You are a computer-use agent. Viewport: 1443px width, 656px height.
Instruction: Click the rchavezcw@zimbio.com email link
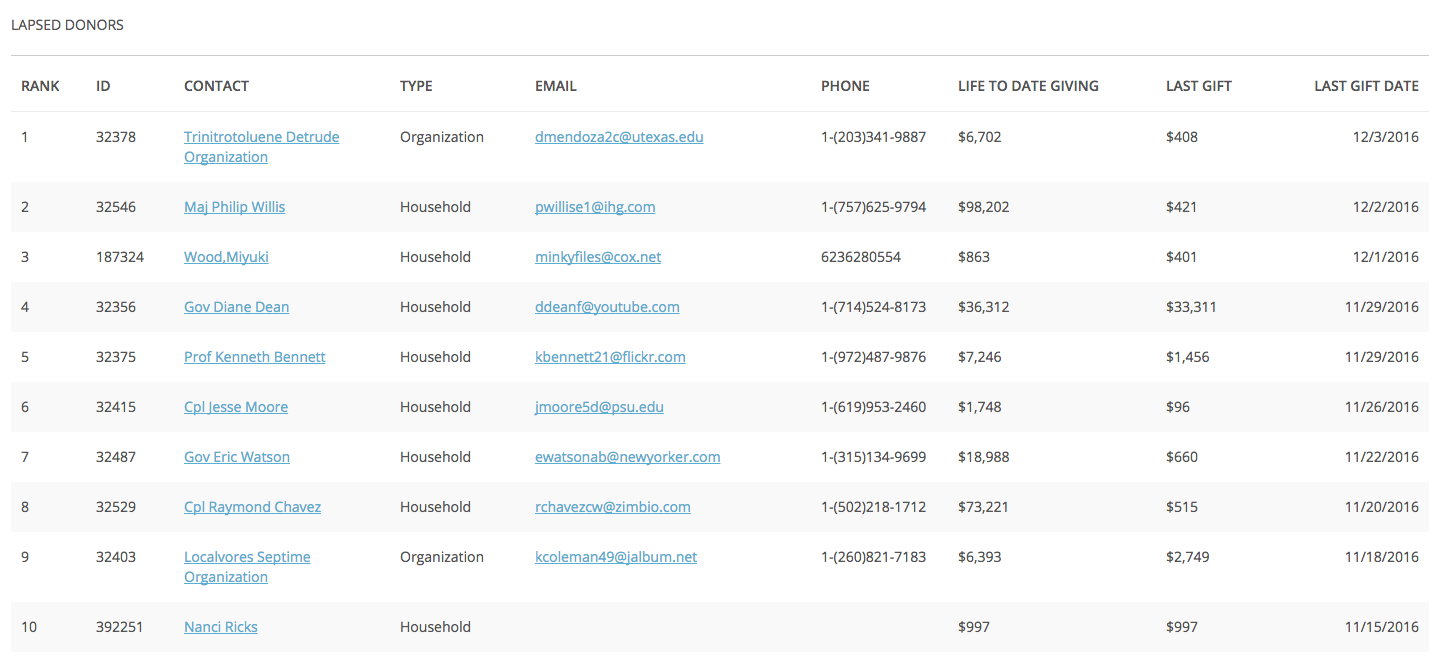[612, 507]
